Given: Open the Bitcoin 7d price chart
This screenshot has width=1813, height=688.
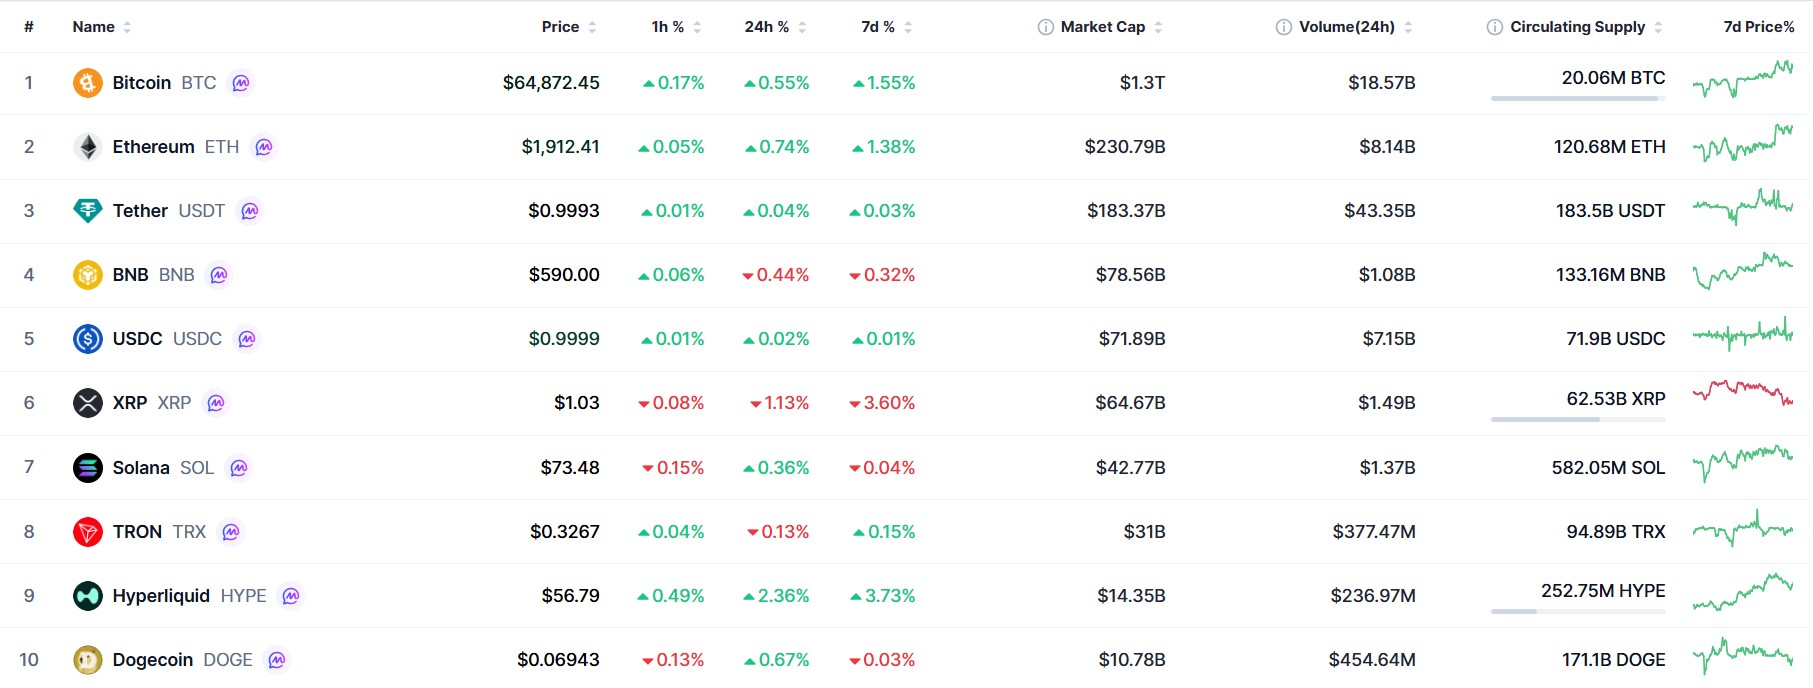Looking at the screenshot, I should [1742, 79].
